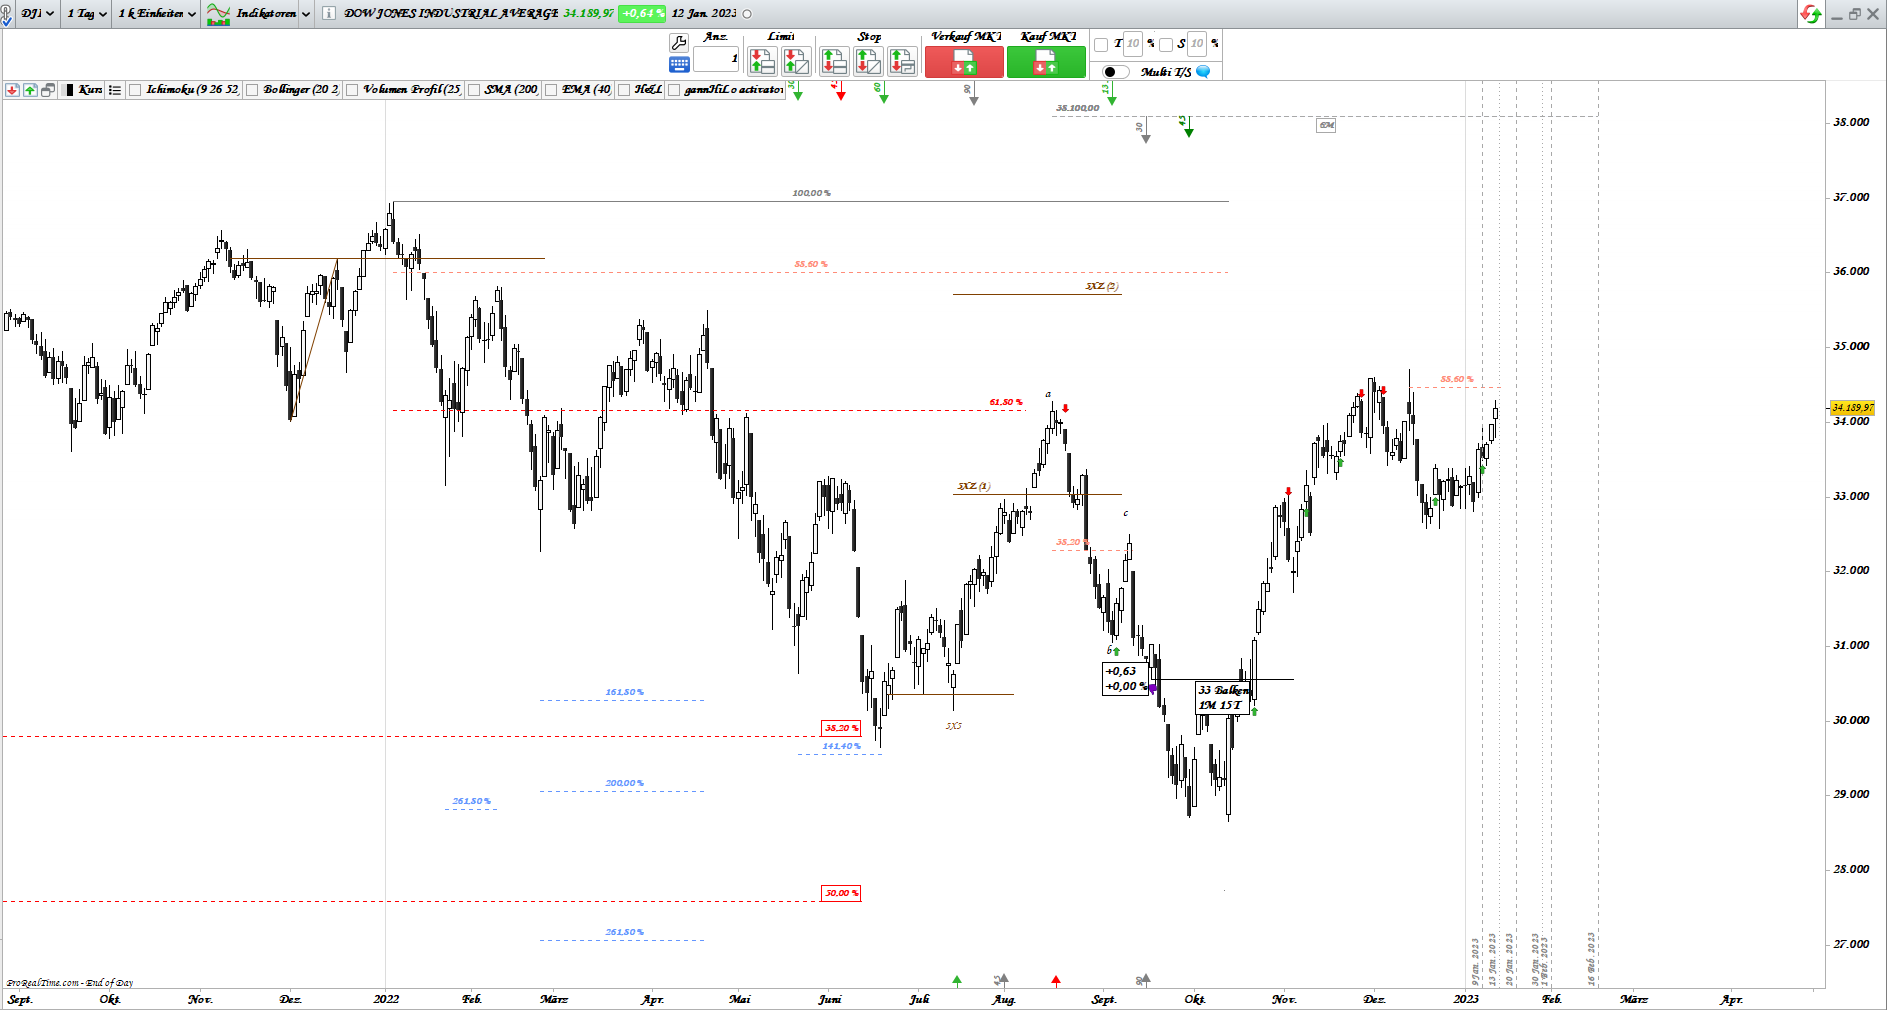Click the red arrow marker below the time axis
Viewport: 1887px width, 1010px height.
coord(1056,981)
